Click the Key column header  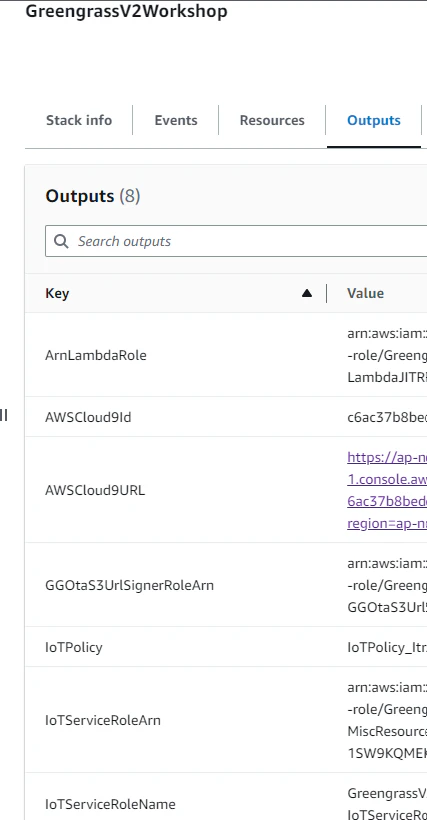57,293
